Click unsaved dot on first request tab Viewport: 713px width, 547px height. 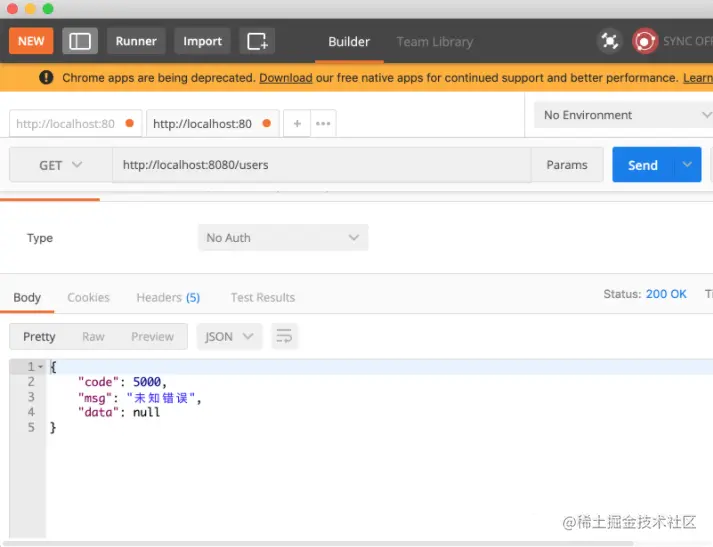click(130, 123)
